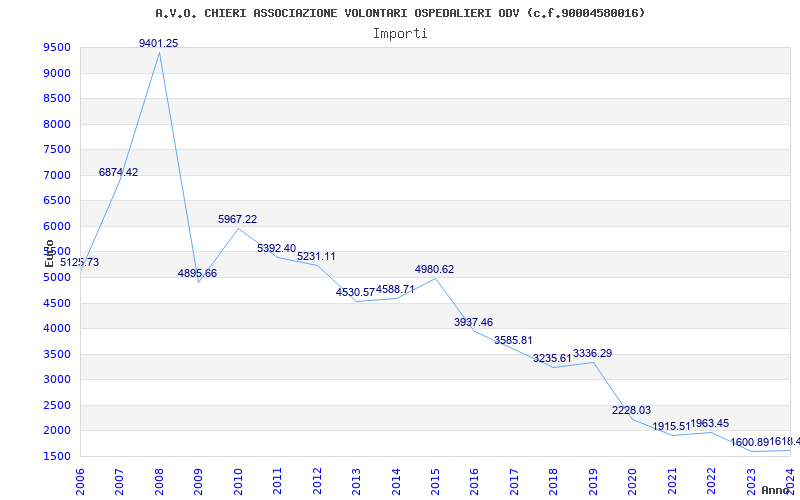
Task: Click the 2016 year axis label
Action: coord(474,482)
